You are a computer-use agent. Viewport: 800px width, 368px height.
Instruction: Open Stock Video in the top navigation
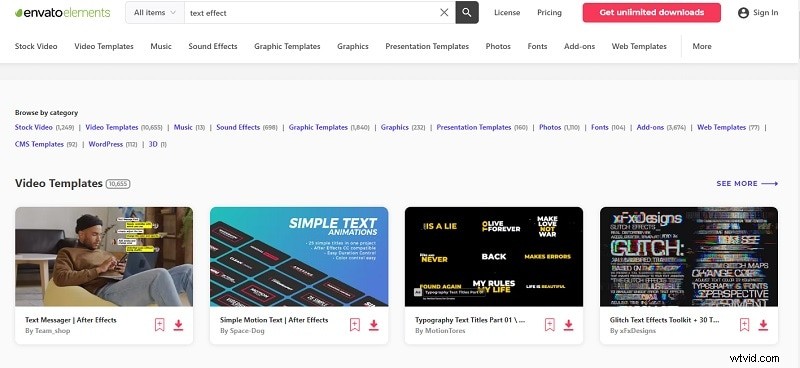(36, 46)
